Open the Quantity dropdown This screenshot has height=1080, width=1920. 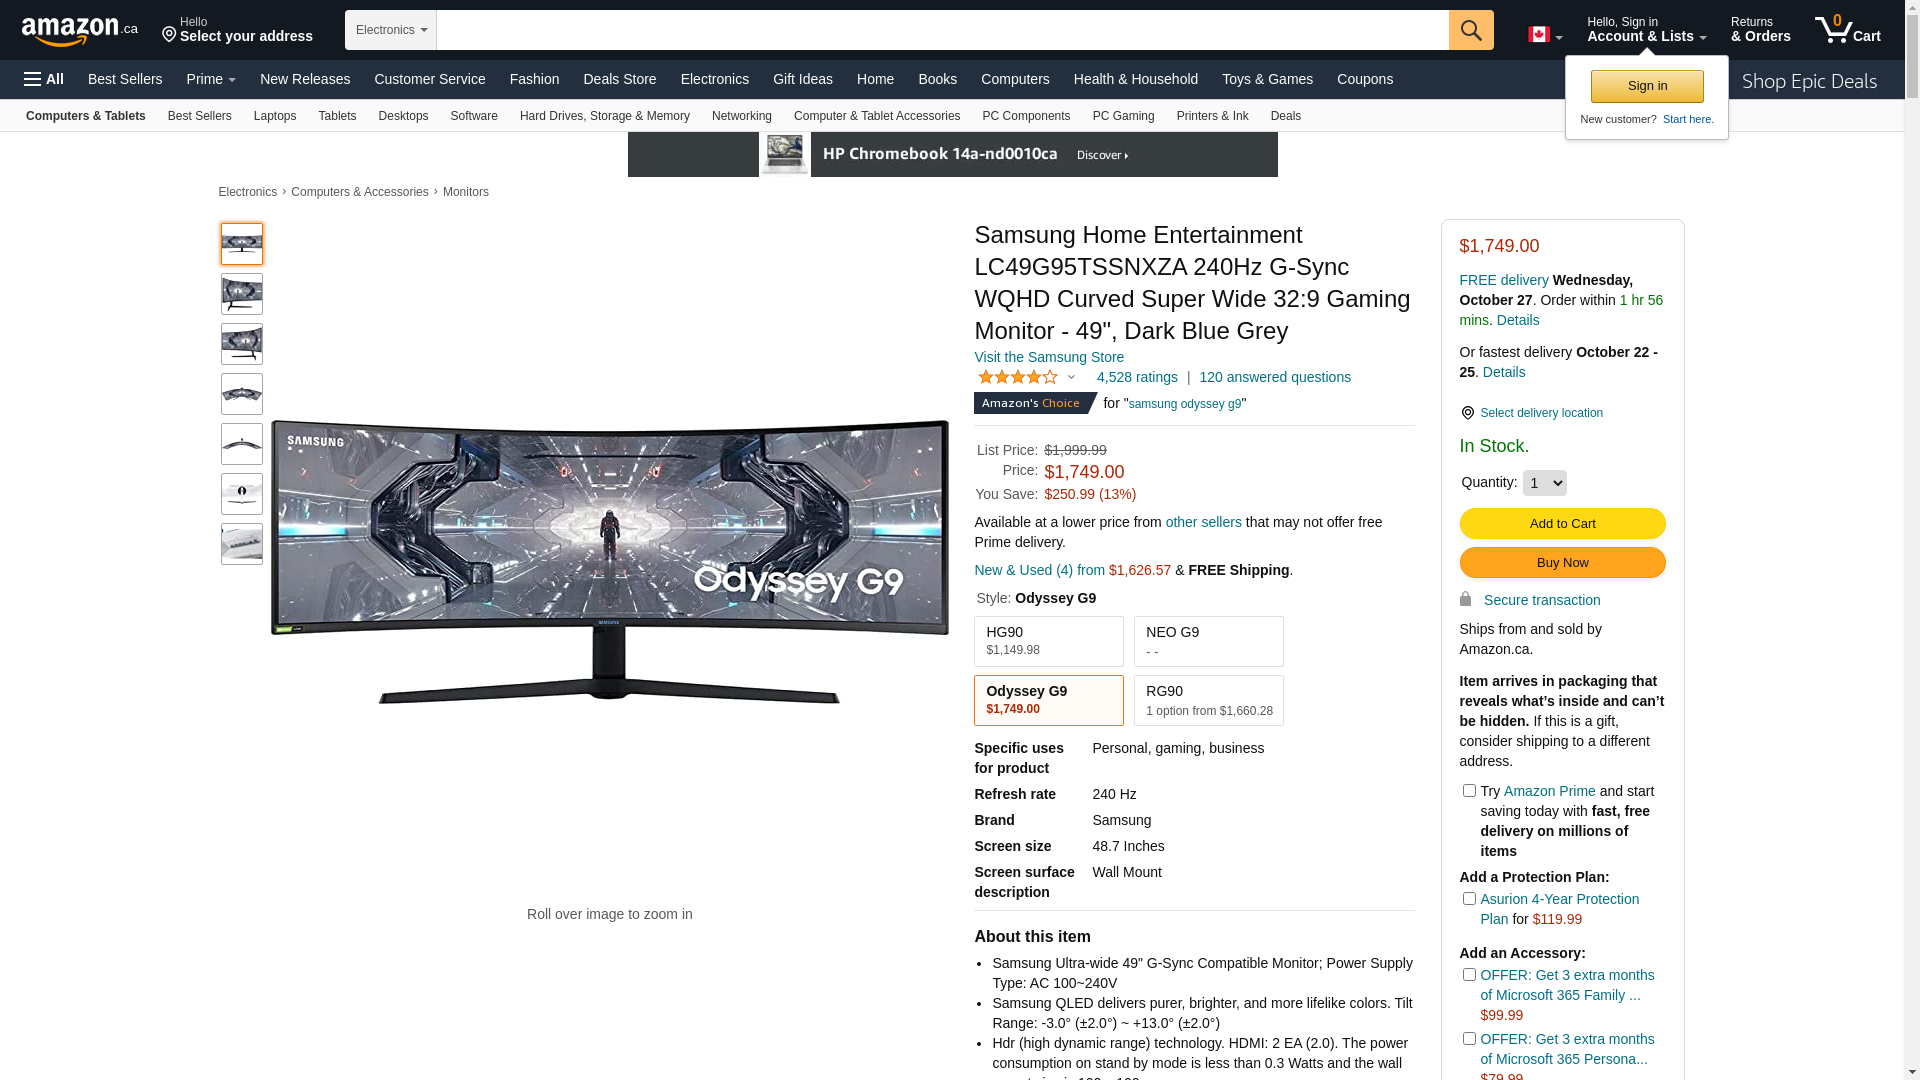tap(1544, 483)
